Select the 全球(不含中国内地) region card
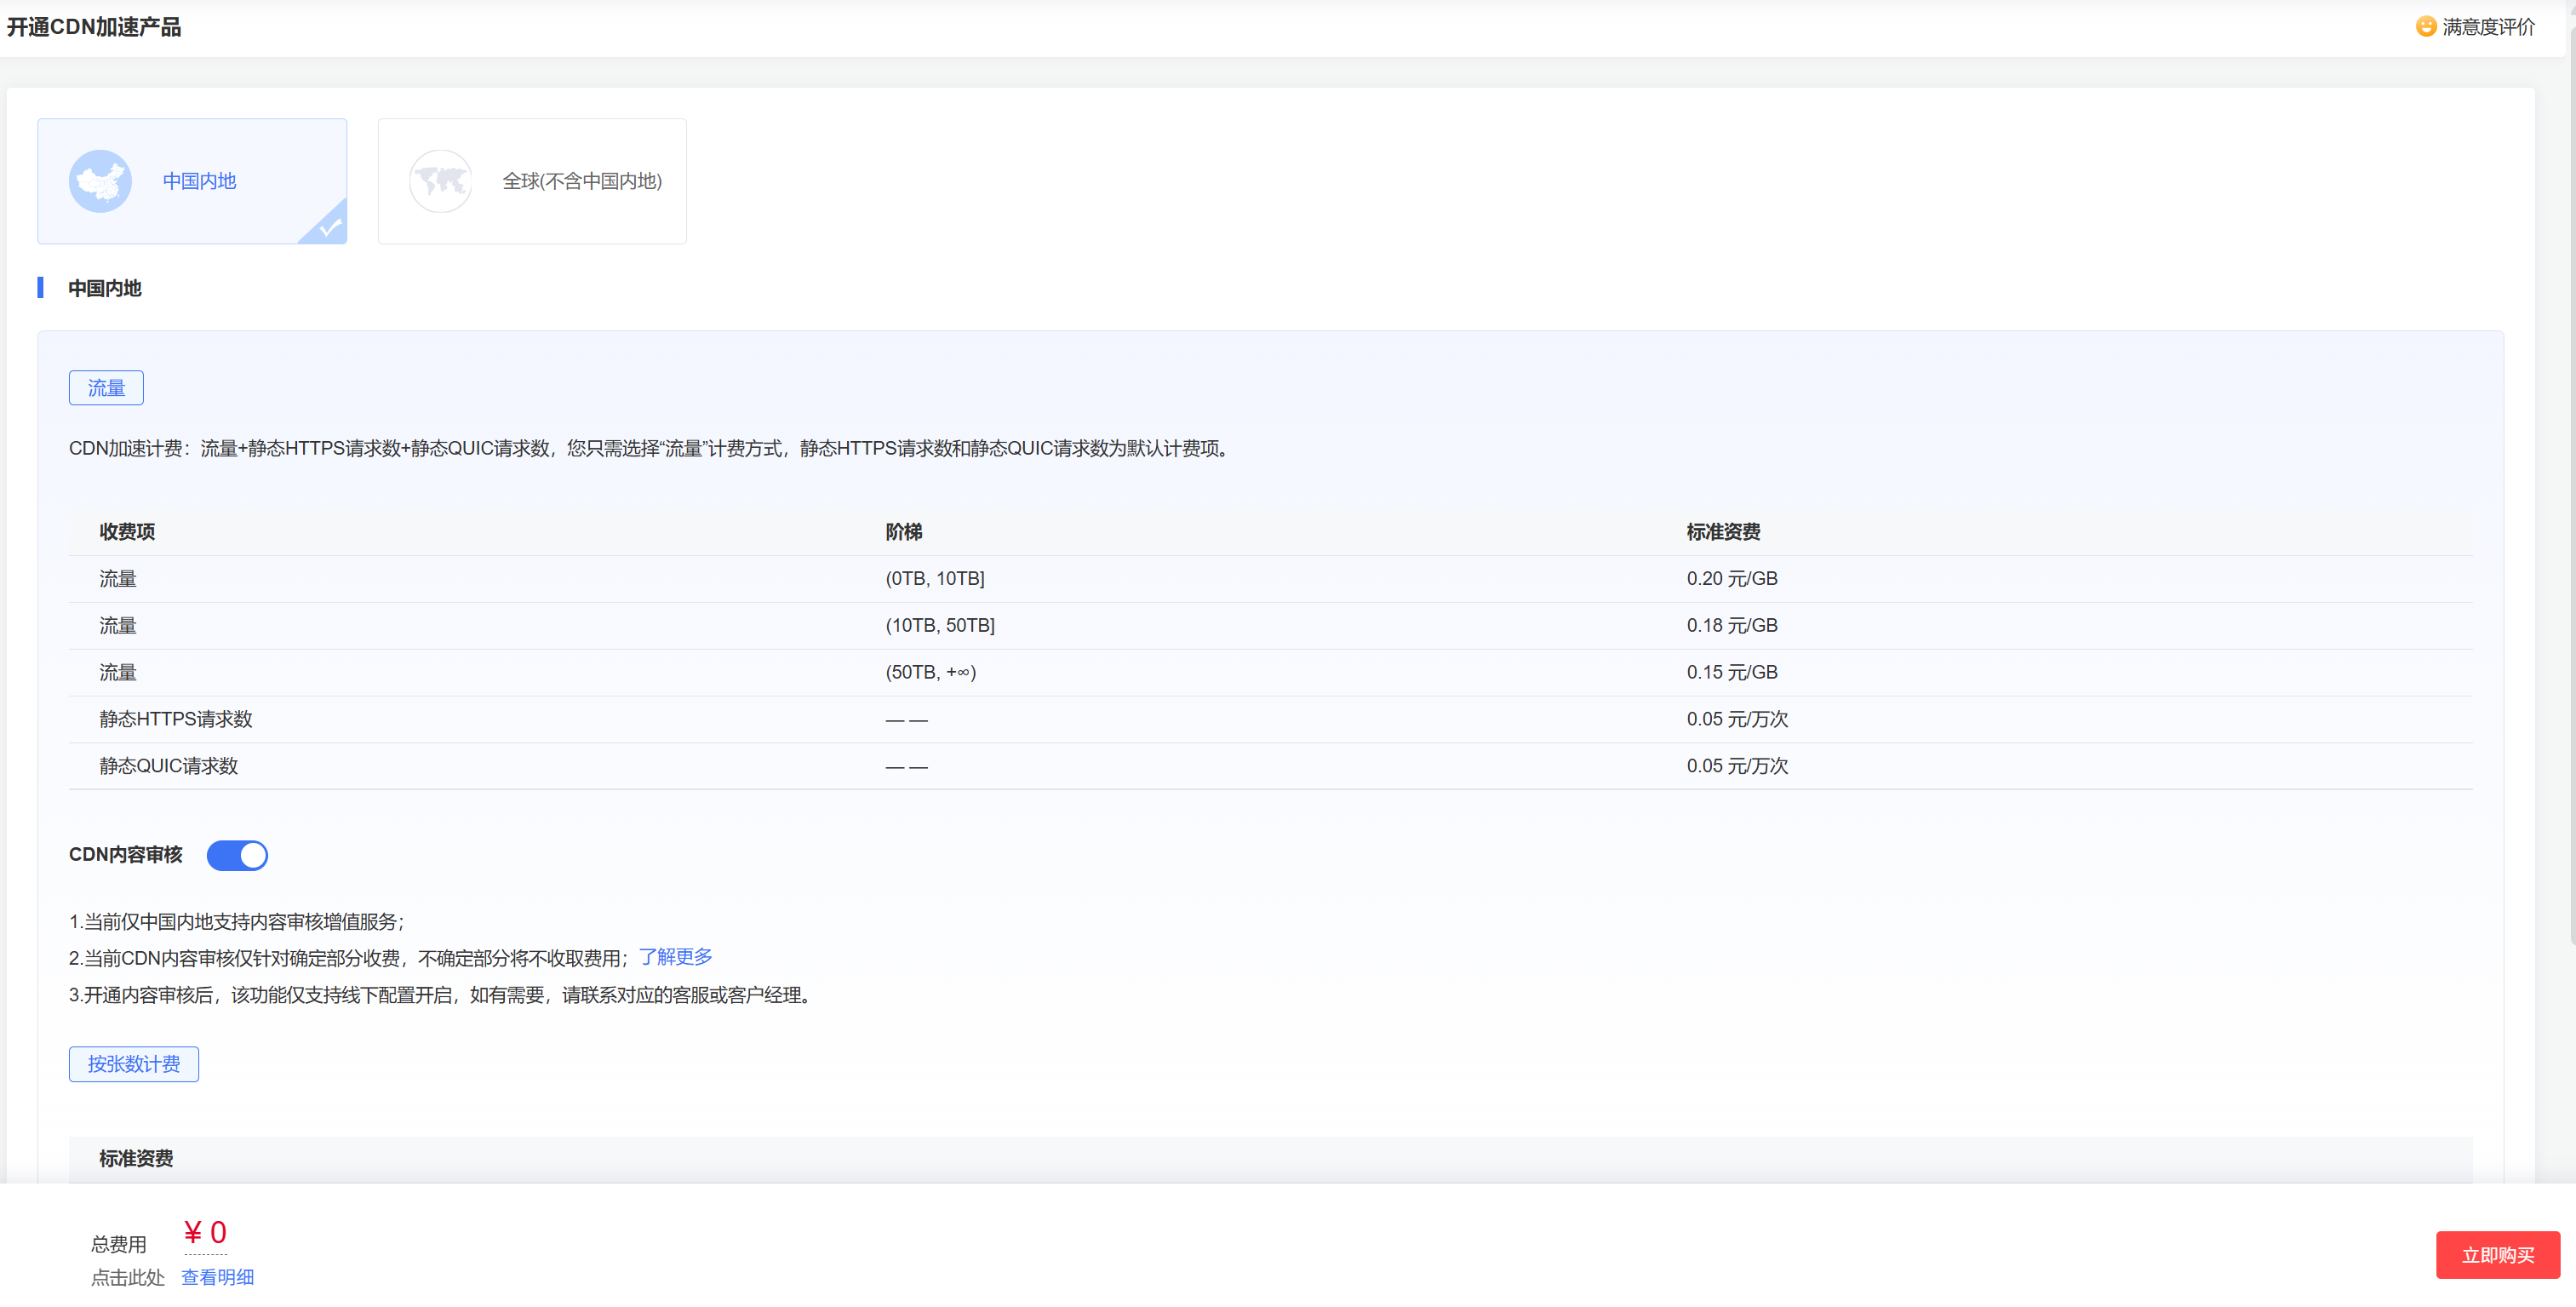Viewport: 2576px width, 1307px height. (x=532, y=181)
